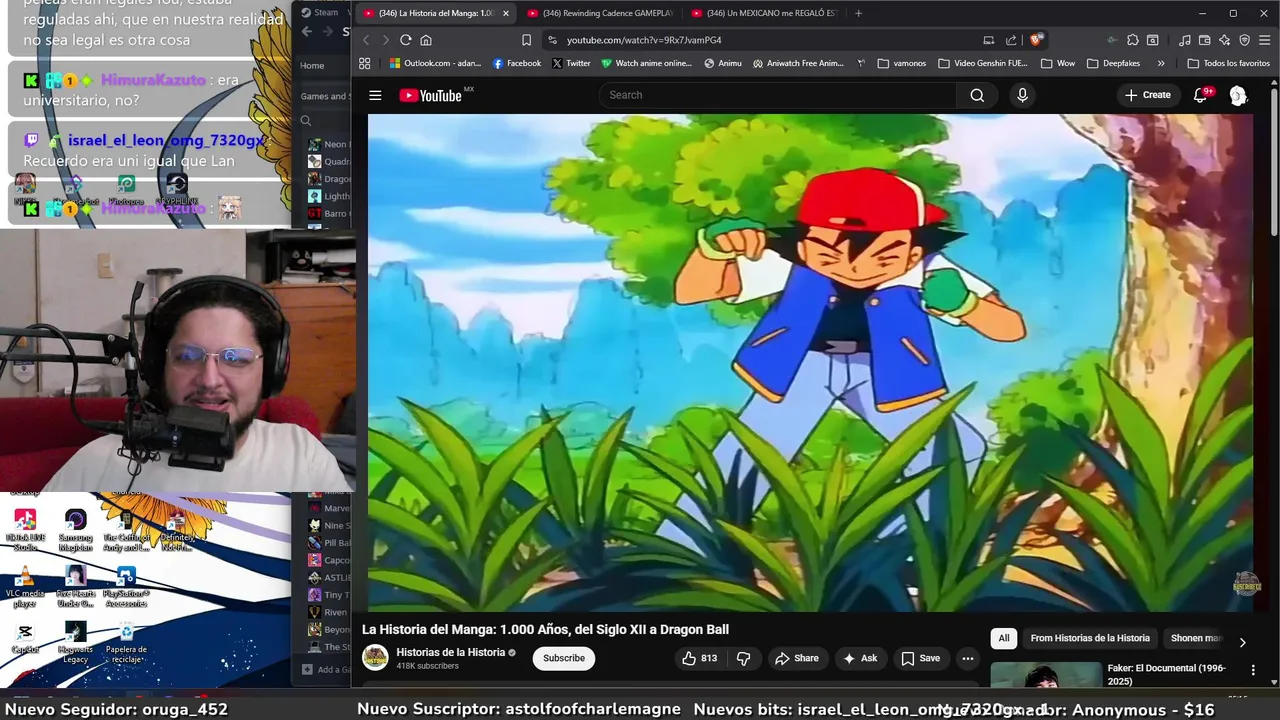Viewport: 1280px width, 720px height.
Task: Close the La Historia del Manga tab
Action: [x=505, y=13]
